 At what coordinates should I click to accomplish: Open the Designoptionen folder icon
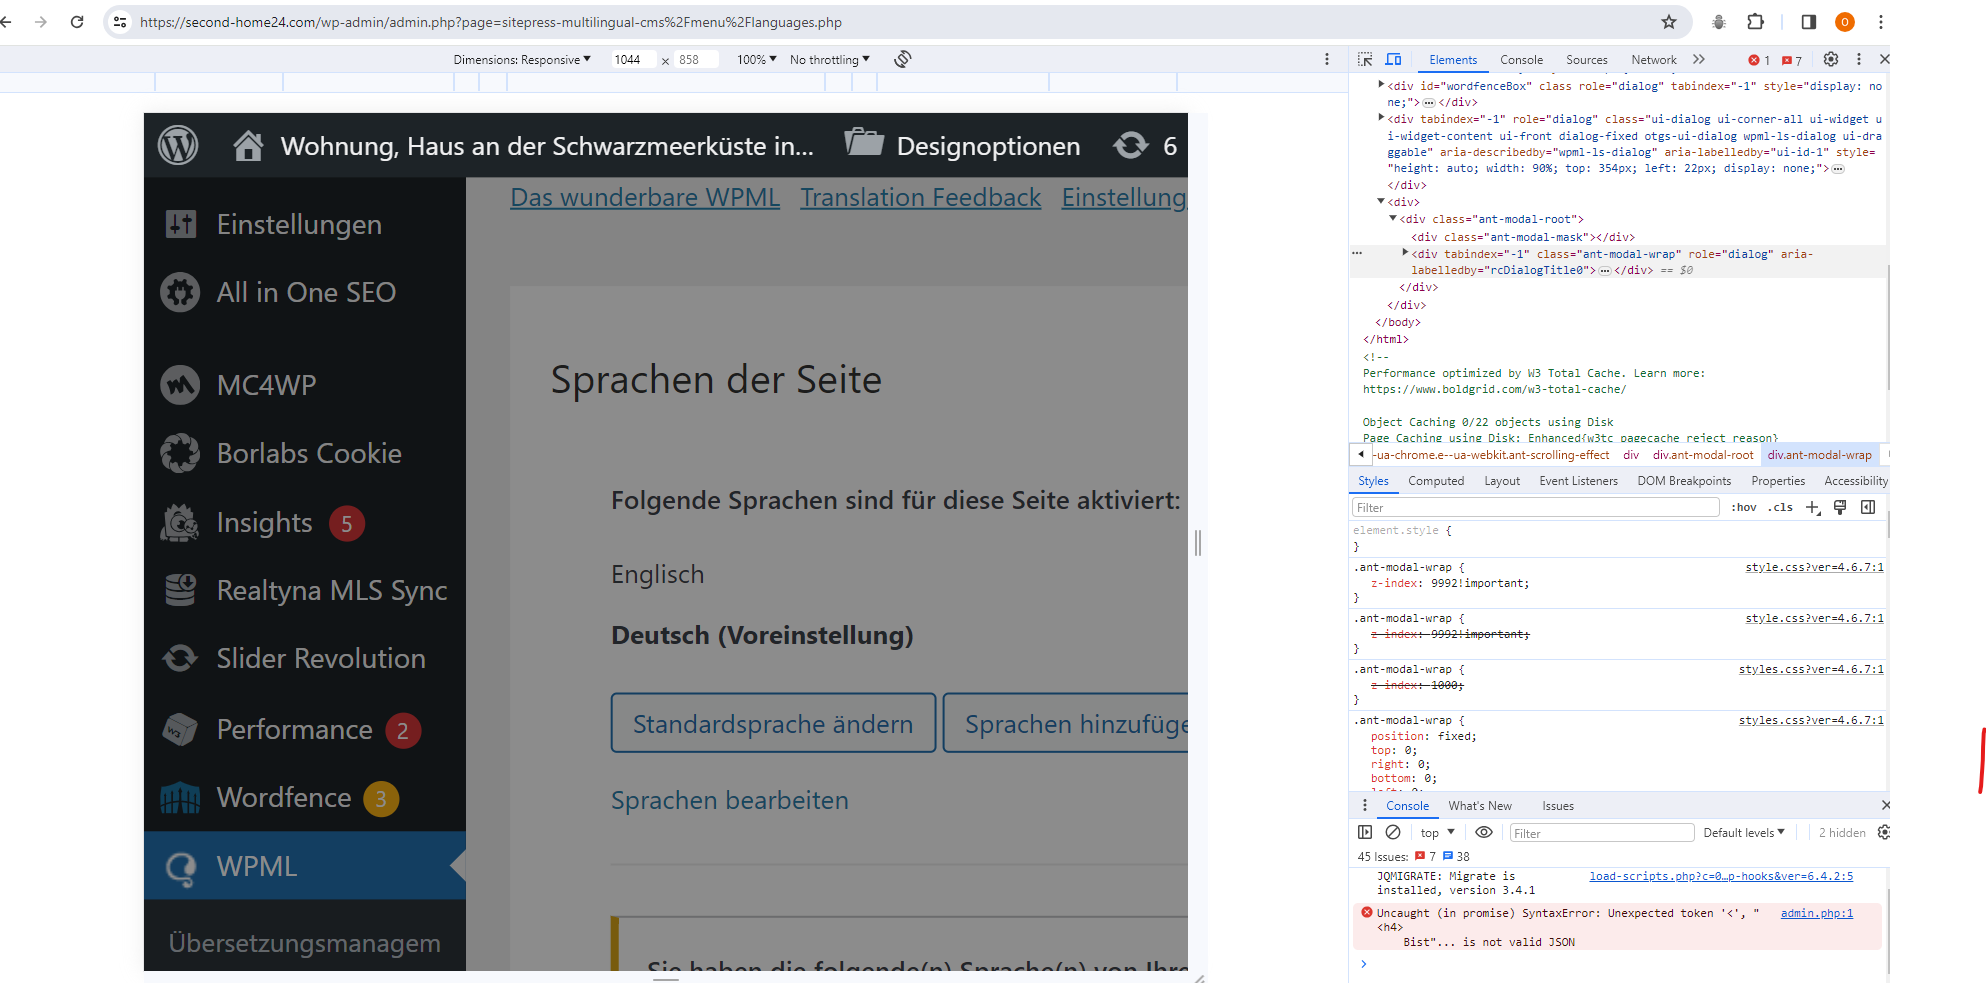(864, 142)
